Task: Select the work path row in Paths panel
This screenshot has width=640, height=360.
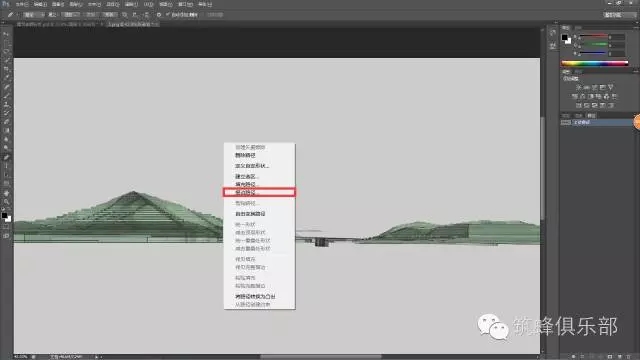Action: (597, 122)
